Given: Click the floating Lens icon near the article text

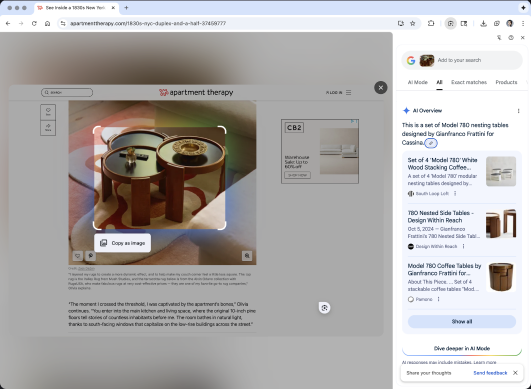Looking at the screenshot, I should (x=324, y=308).
